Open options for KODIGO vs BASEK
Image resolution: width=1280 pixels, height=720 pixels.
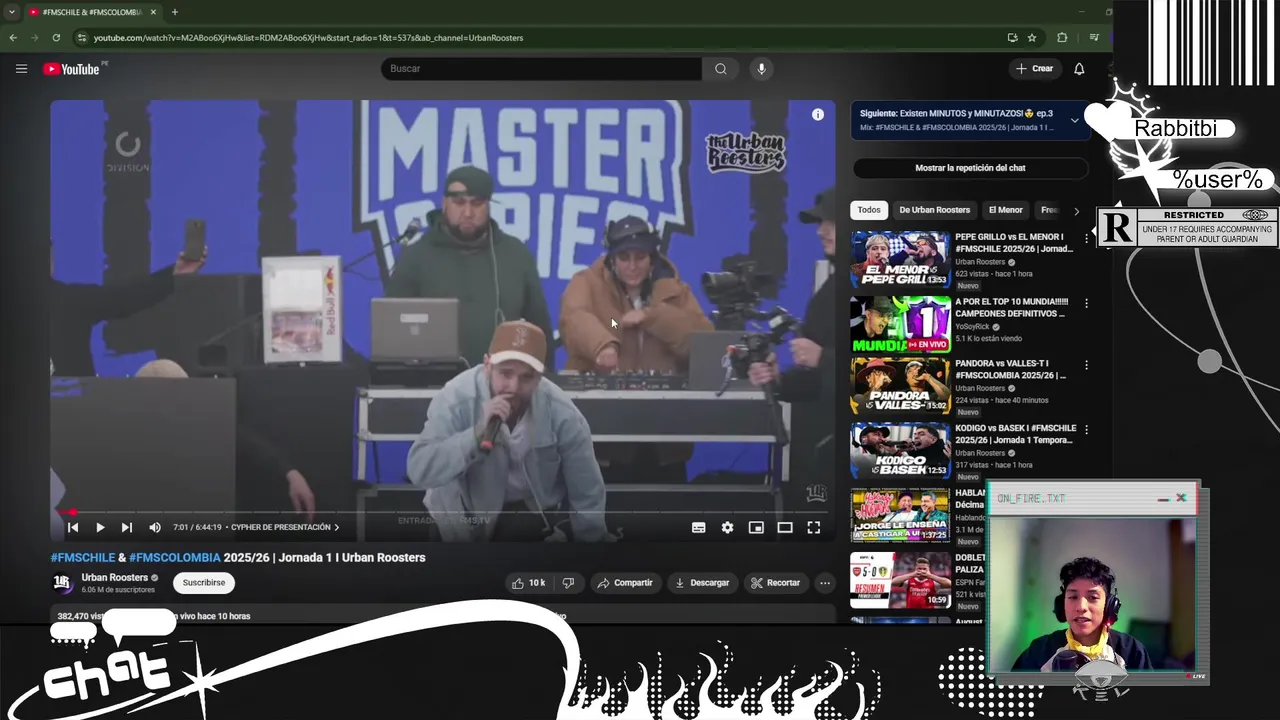[x=1086, y=430]
